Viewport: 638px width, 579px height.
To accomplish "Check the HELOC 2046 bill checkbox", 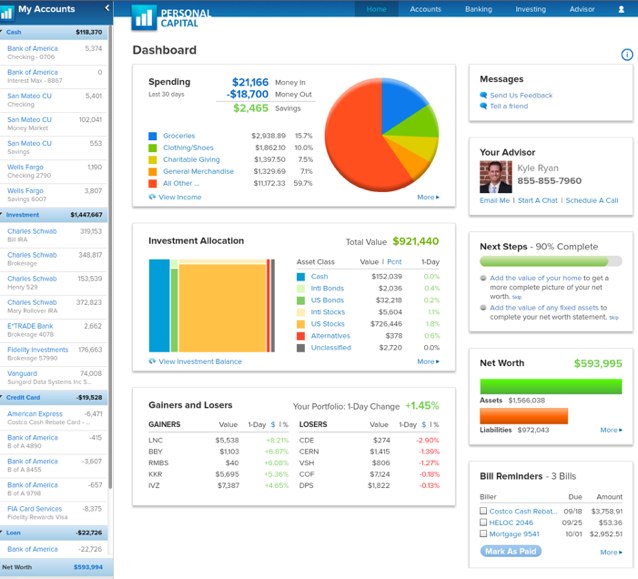I will [x=483, y=522].
